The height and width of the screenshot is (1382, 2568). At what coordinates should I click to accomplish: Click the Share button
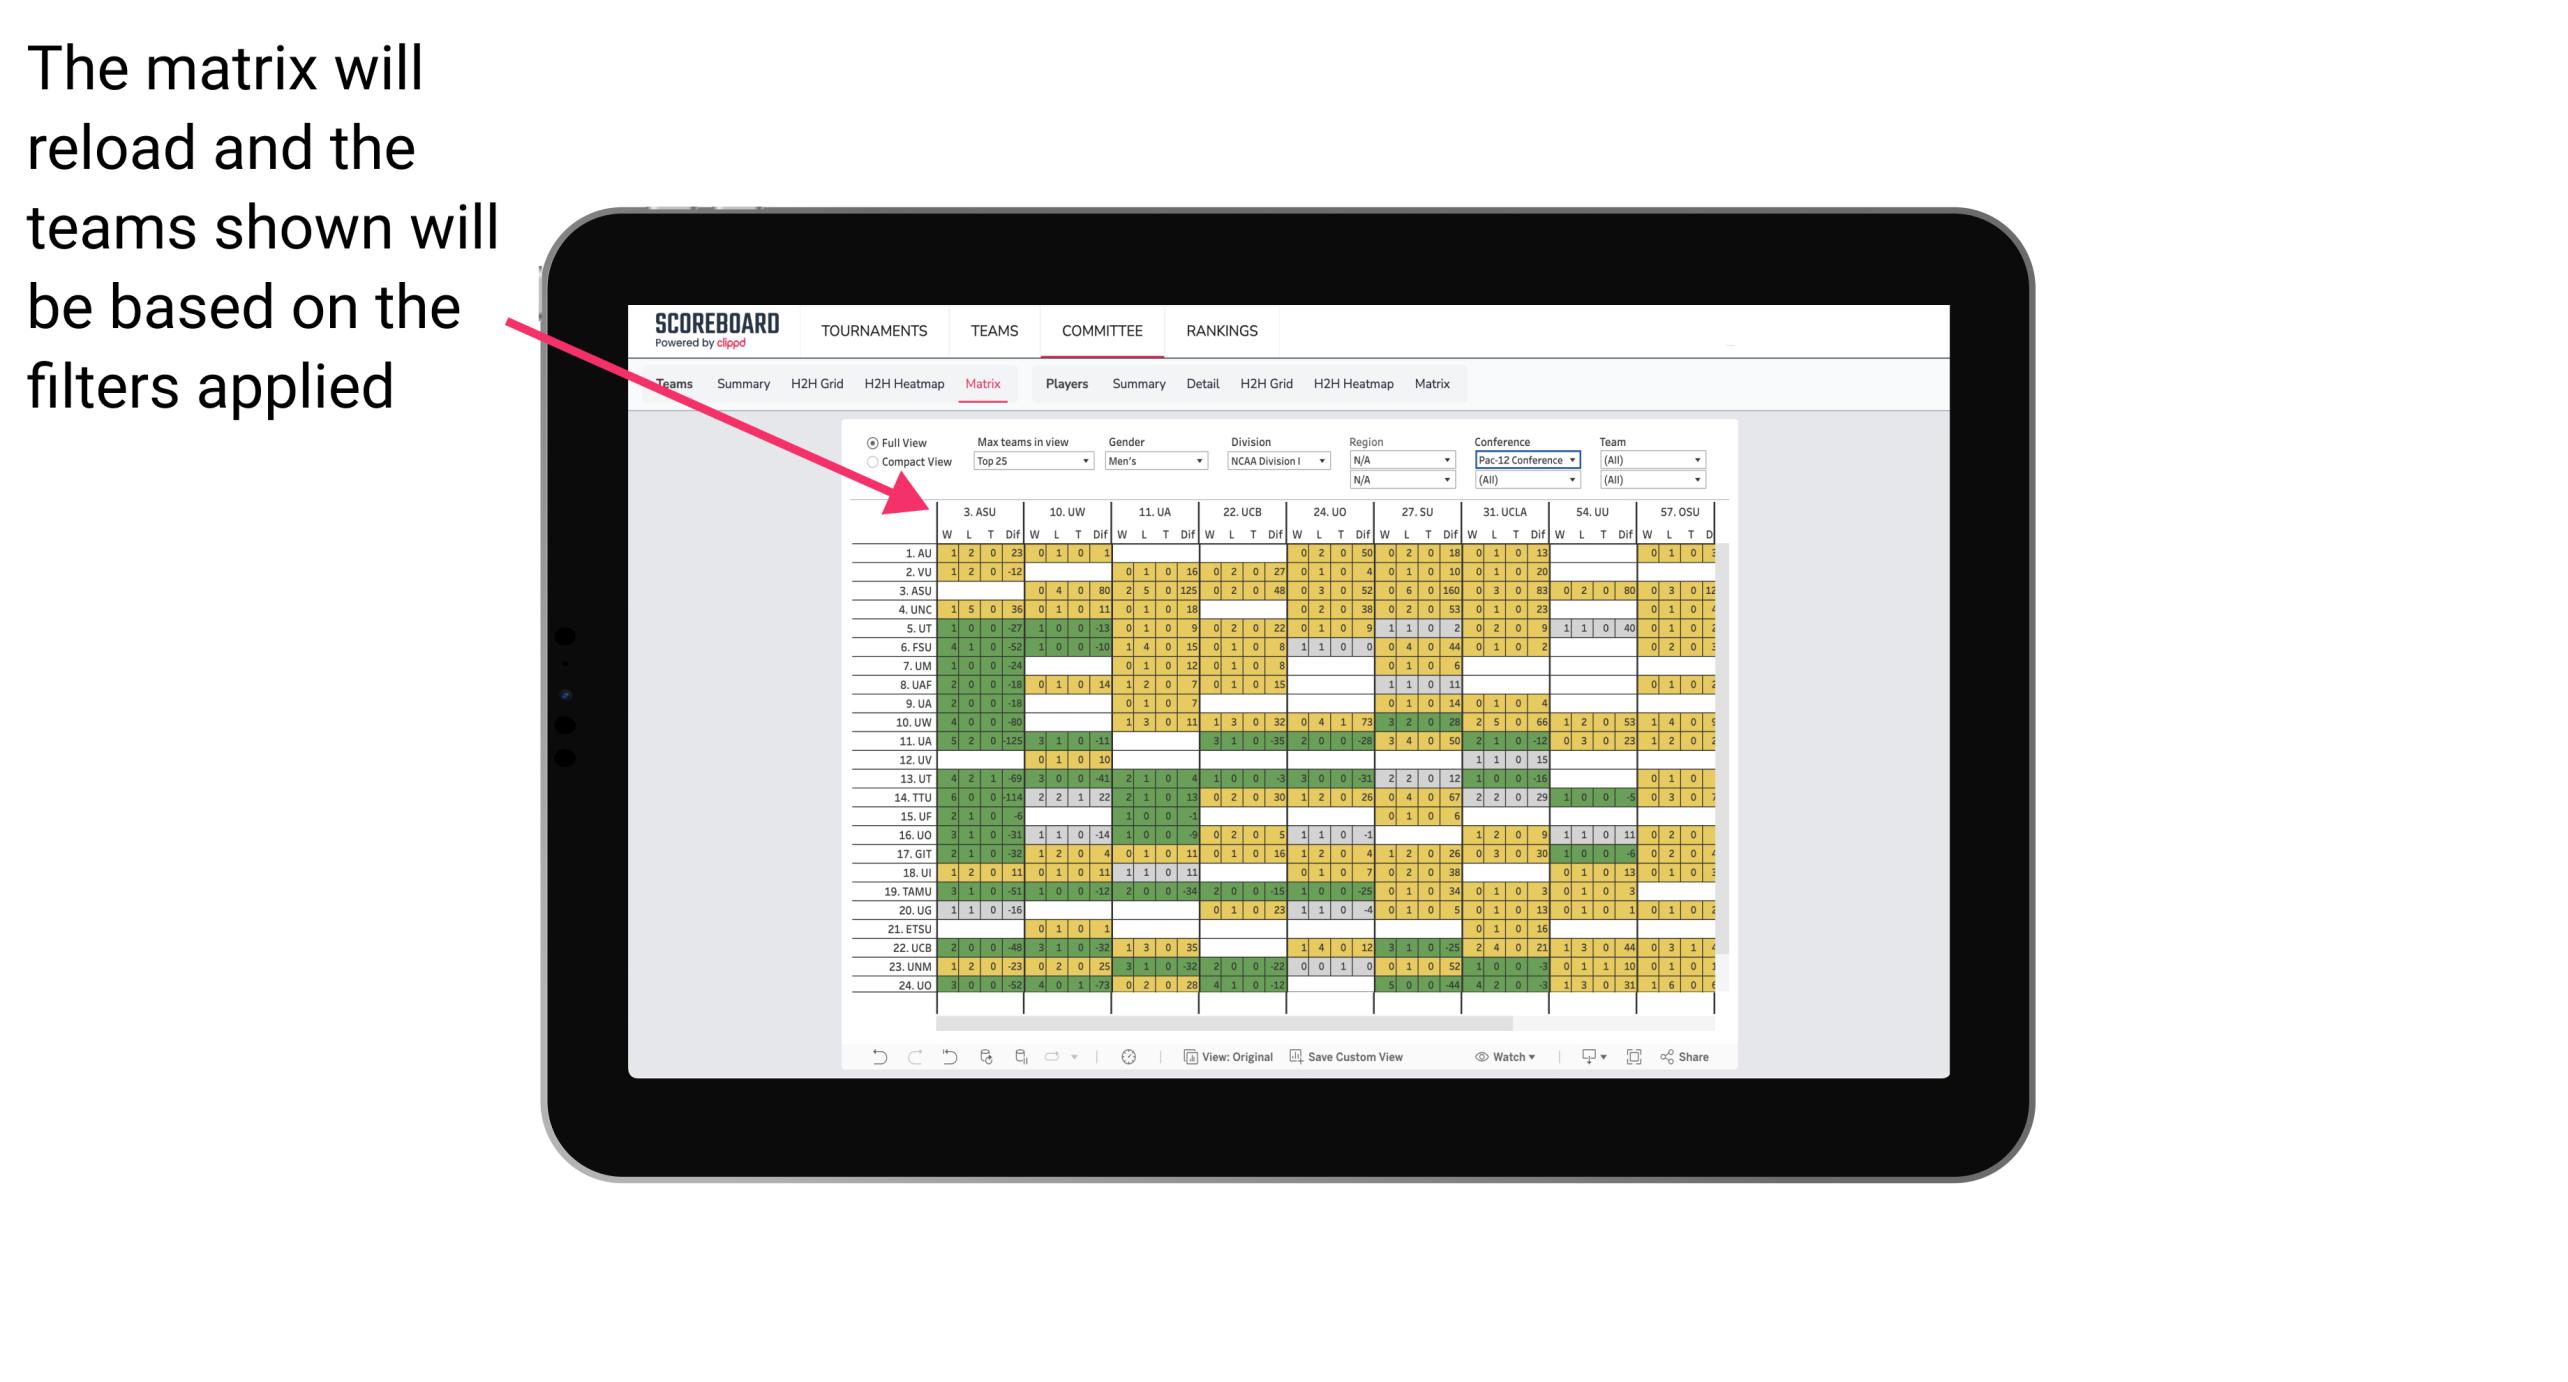click(x=1688, y=1059)
